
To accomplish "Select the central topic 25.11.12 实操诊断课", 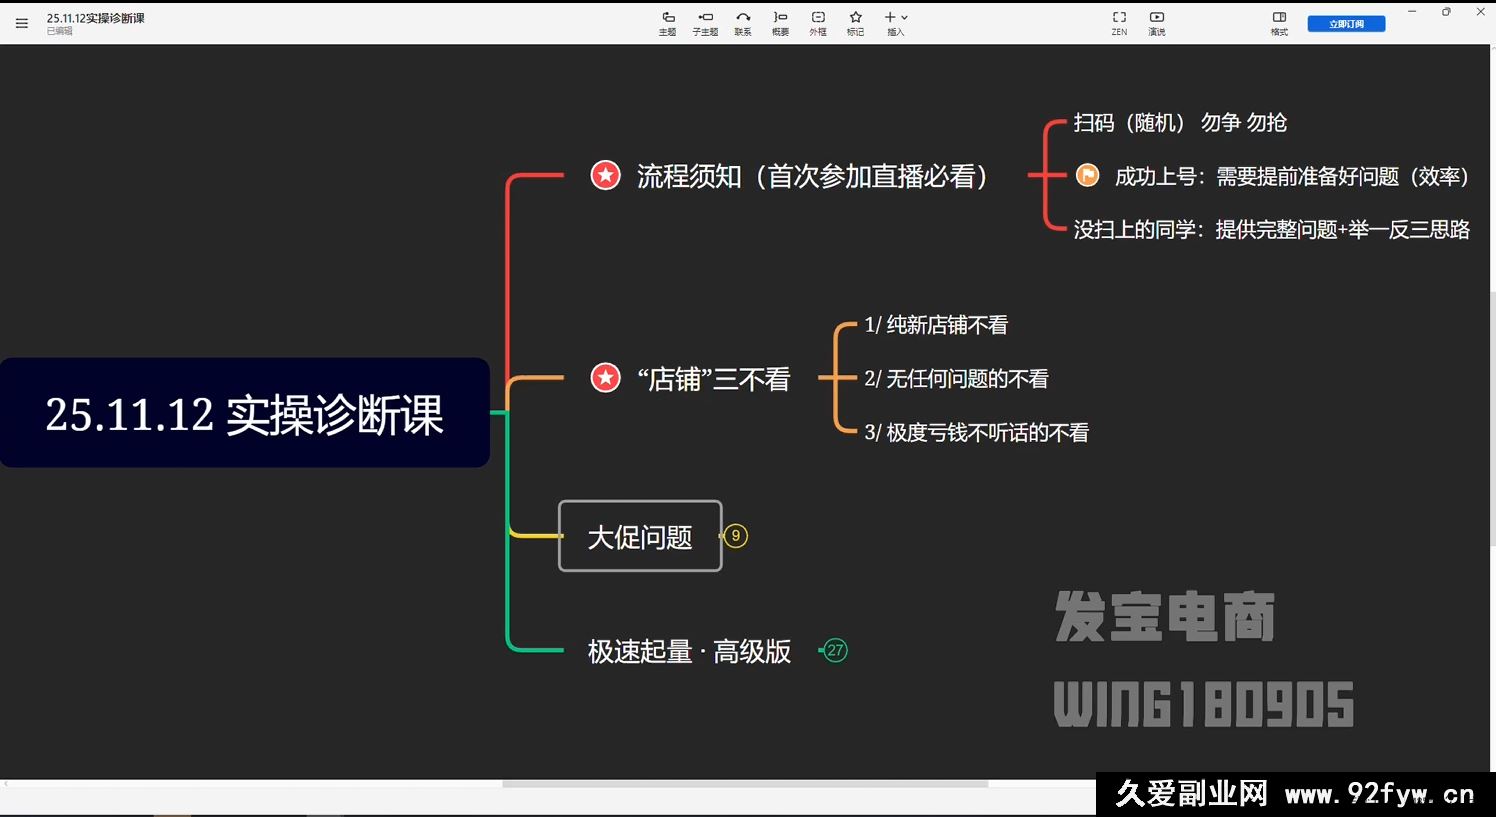I will pyautogui.click(x=245, y=412).
